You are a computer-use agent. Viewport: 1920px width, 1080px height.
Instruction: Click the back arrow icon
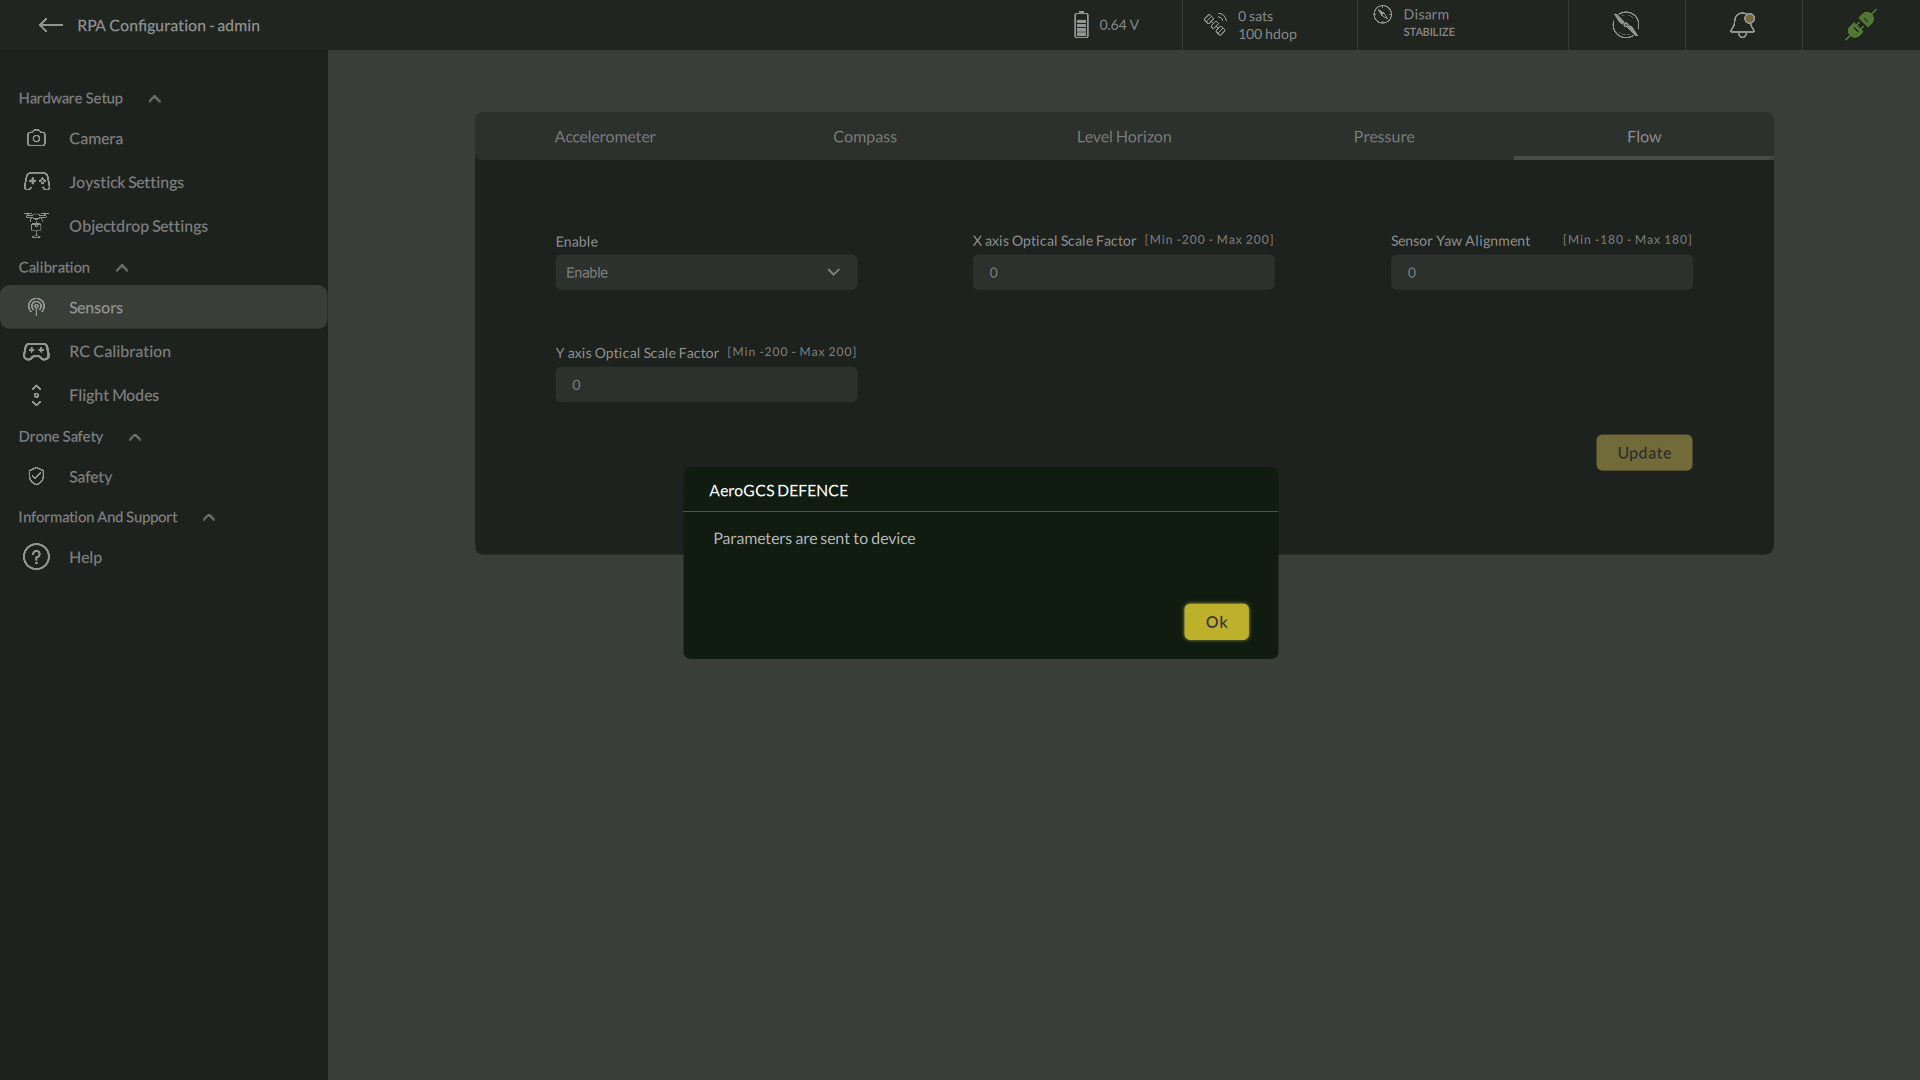pos(50,25)
